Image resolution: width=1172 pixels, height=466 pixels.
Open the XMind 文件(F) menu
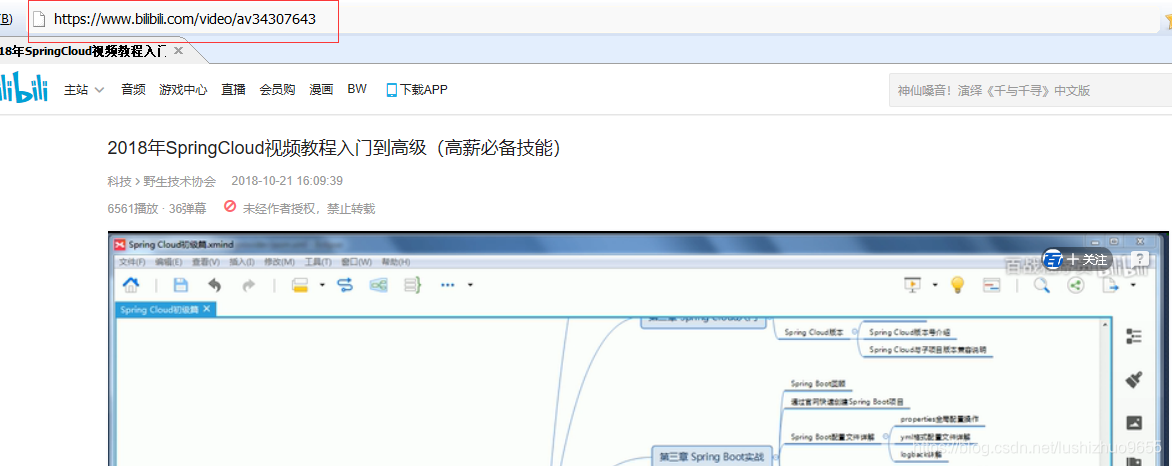pos(132,263)
